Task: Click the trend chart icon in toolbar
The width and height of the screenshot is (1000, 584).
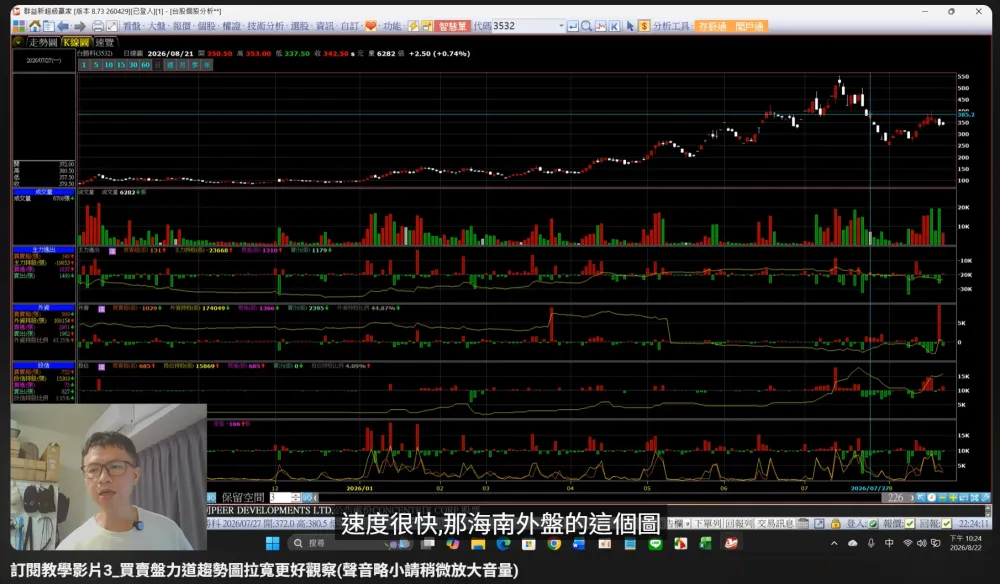Action: (601, 26)
